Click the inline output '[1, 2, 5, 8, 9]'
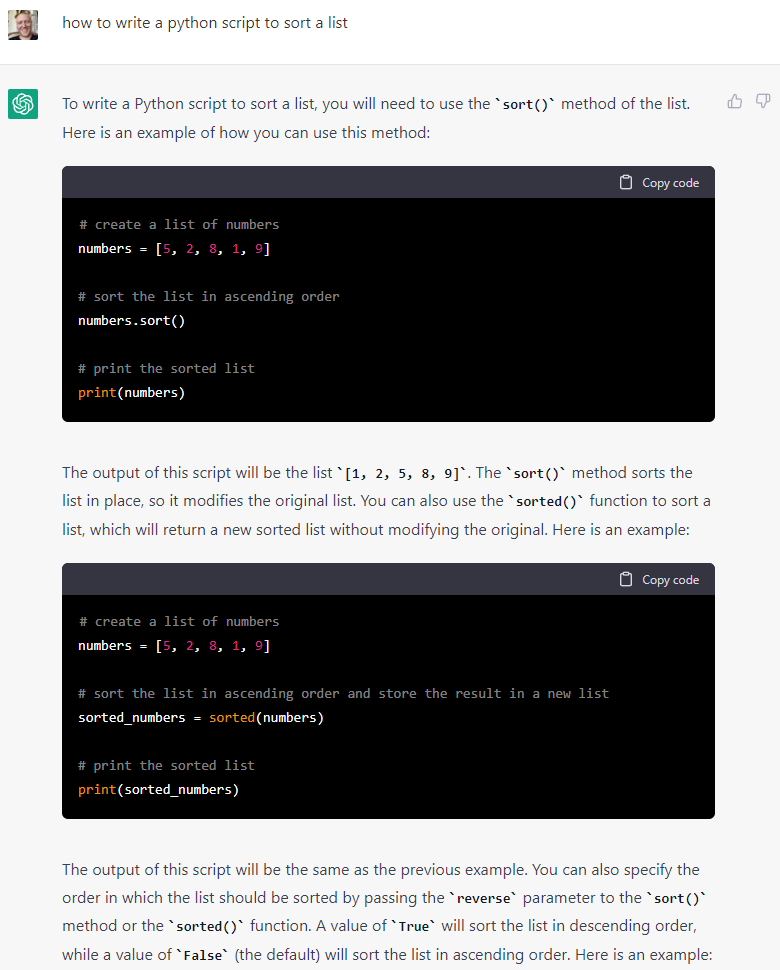This screenshot has width=780, height=970. point(402,474)
